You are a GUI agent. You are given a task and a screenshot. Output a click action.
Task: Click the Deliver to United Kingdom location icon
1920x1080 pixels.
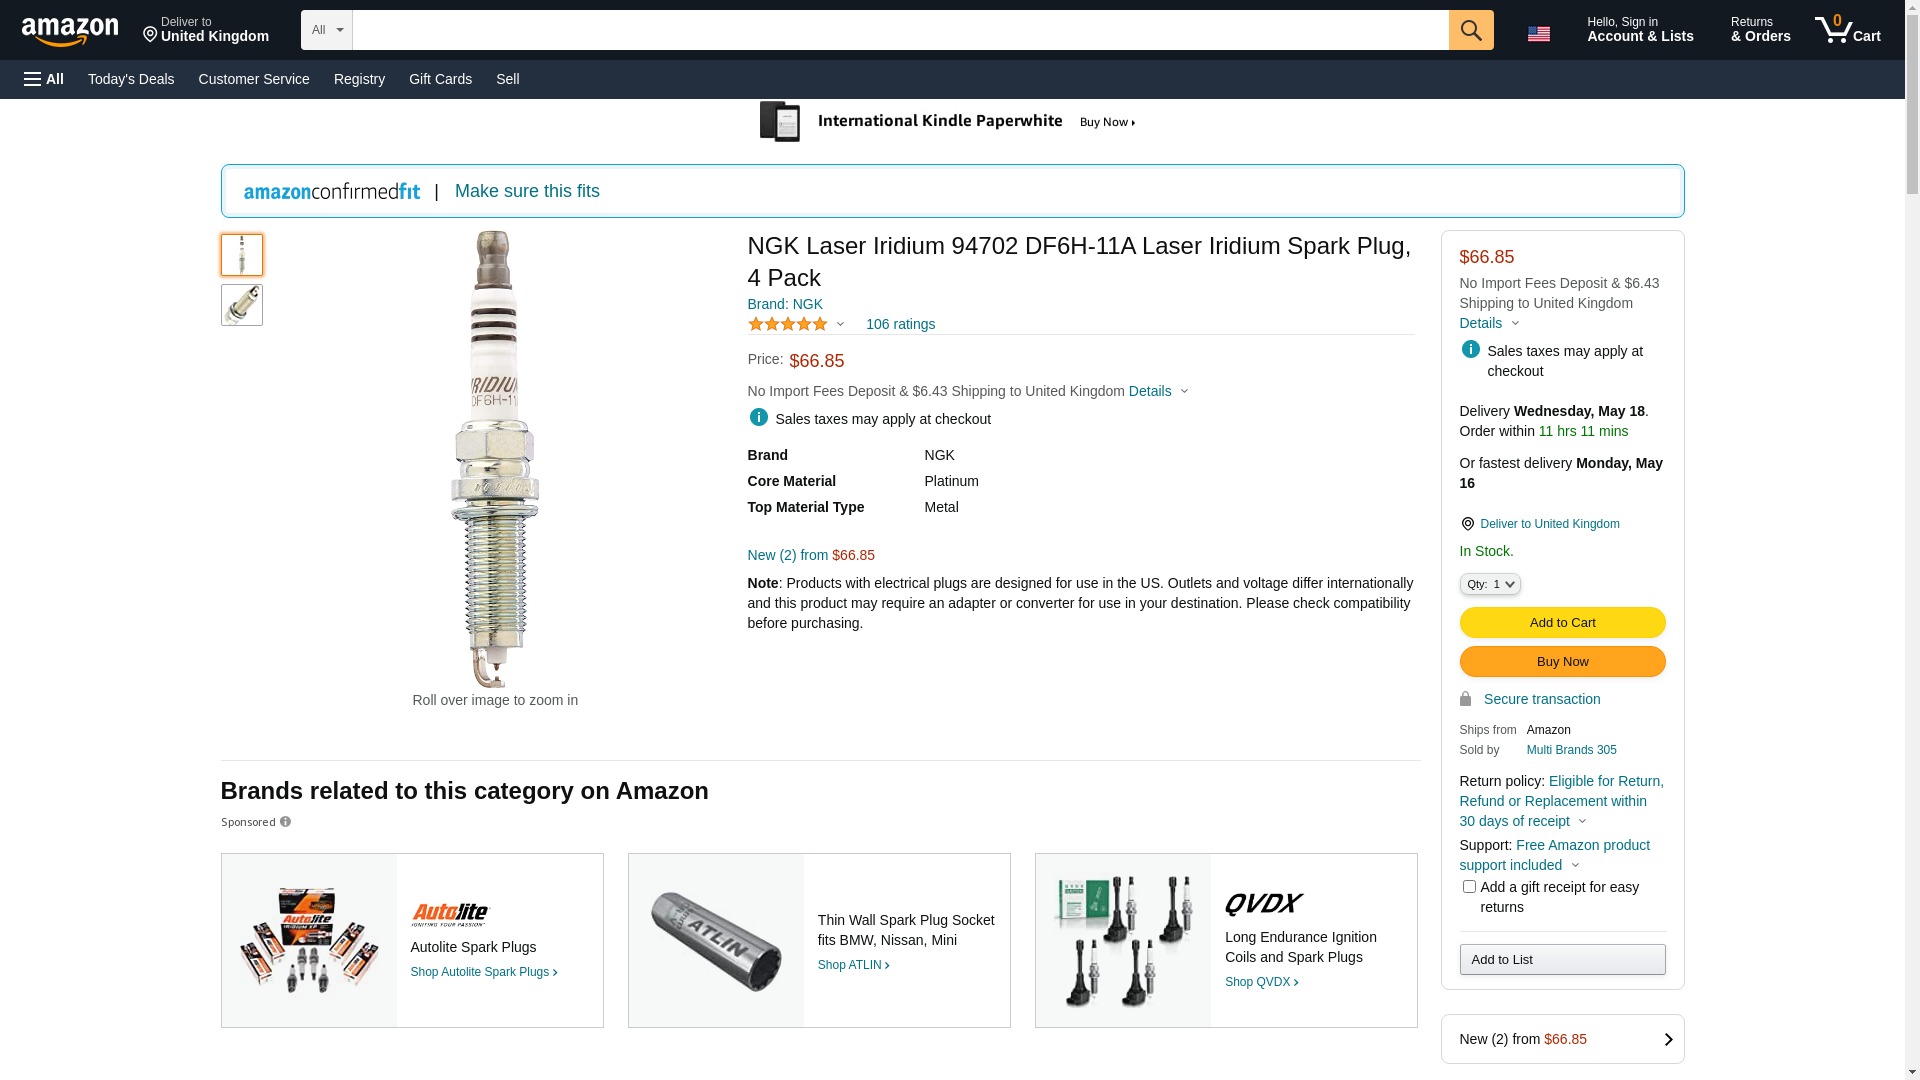(1467, 524)
